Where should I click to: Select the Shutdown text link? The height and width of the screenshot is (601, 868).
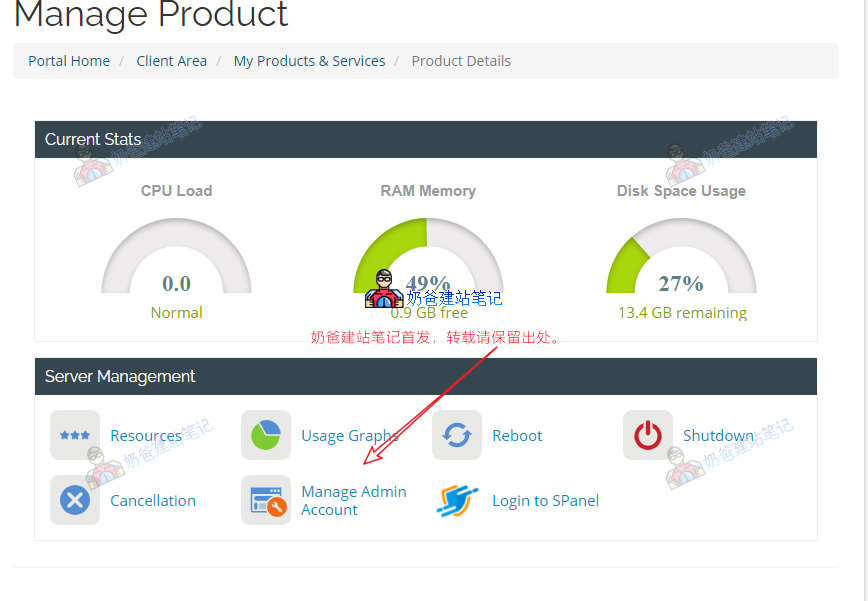(x=718, y=436)
